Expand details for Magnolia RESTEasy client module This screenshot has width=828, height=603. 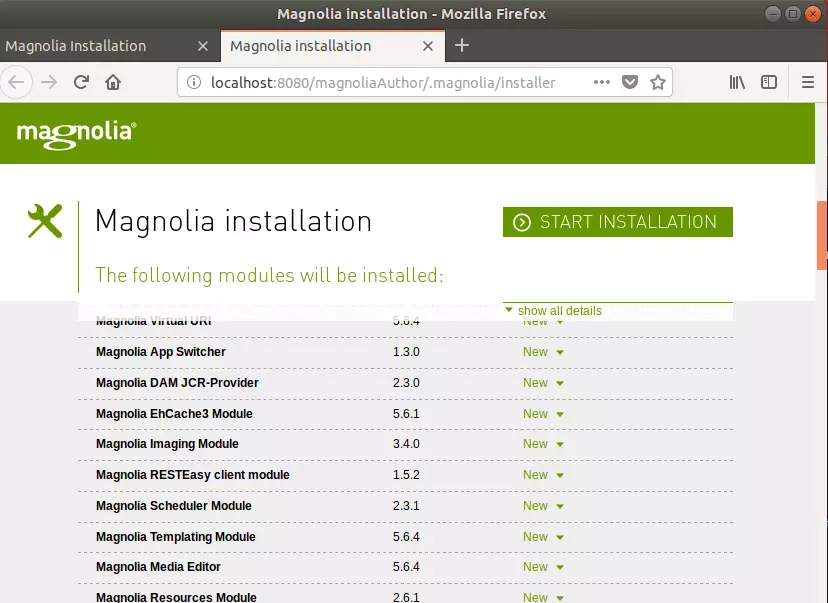point(543,475)
